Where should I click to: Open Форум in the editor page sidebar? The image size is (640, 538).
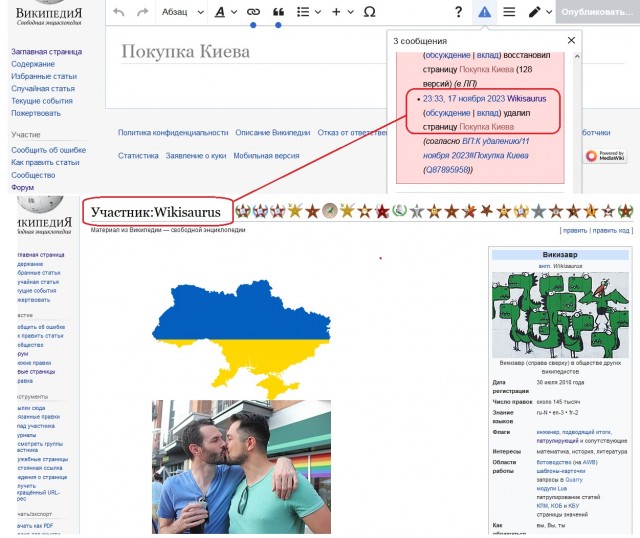[x=22, y=187]
